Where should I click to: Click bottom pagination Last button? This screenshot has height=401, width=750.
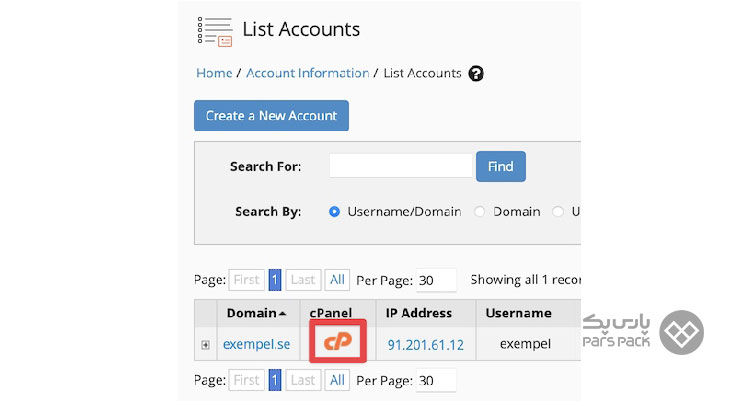pos(303,380)
